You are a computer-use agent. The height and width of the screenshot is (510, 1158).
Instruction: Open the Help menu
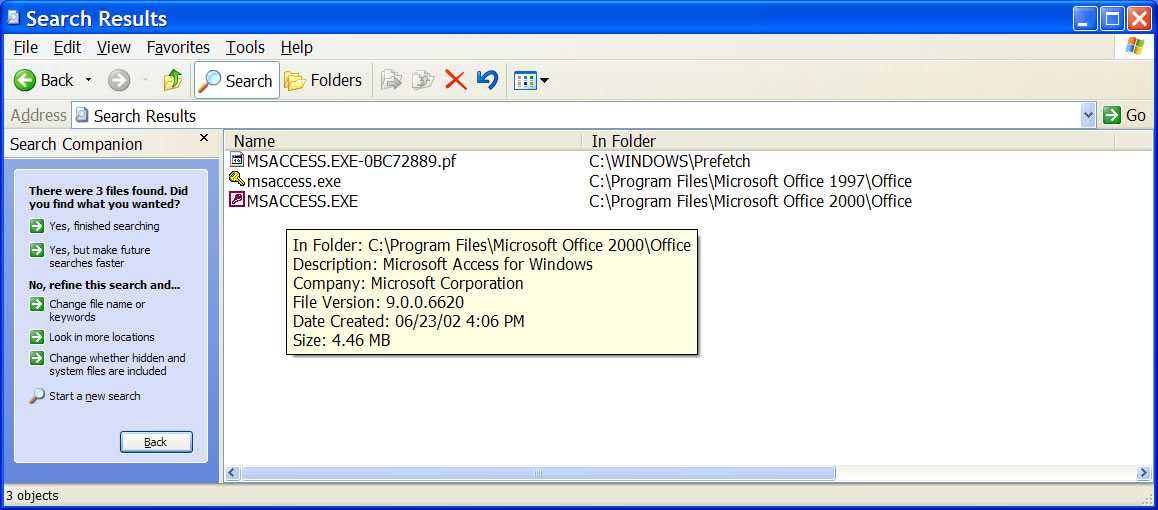click(x=297, y=47)
